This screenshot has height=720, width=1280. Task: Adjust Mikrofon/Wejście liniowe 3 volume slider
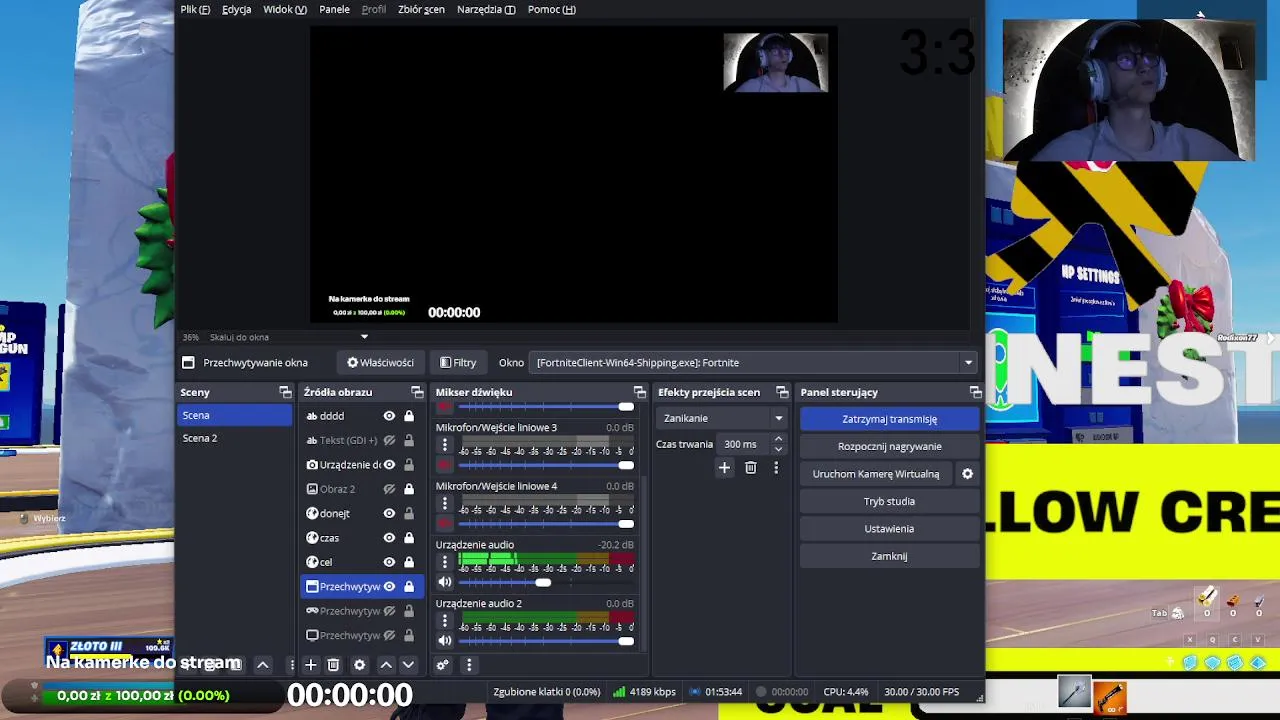click(546, 465)
